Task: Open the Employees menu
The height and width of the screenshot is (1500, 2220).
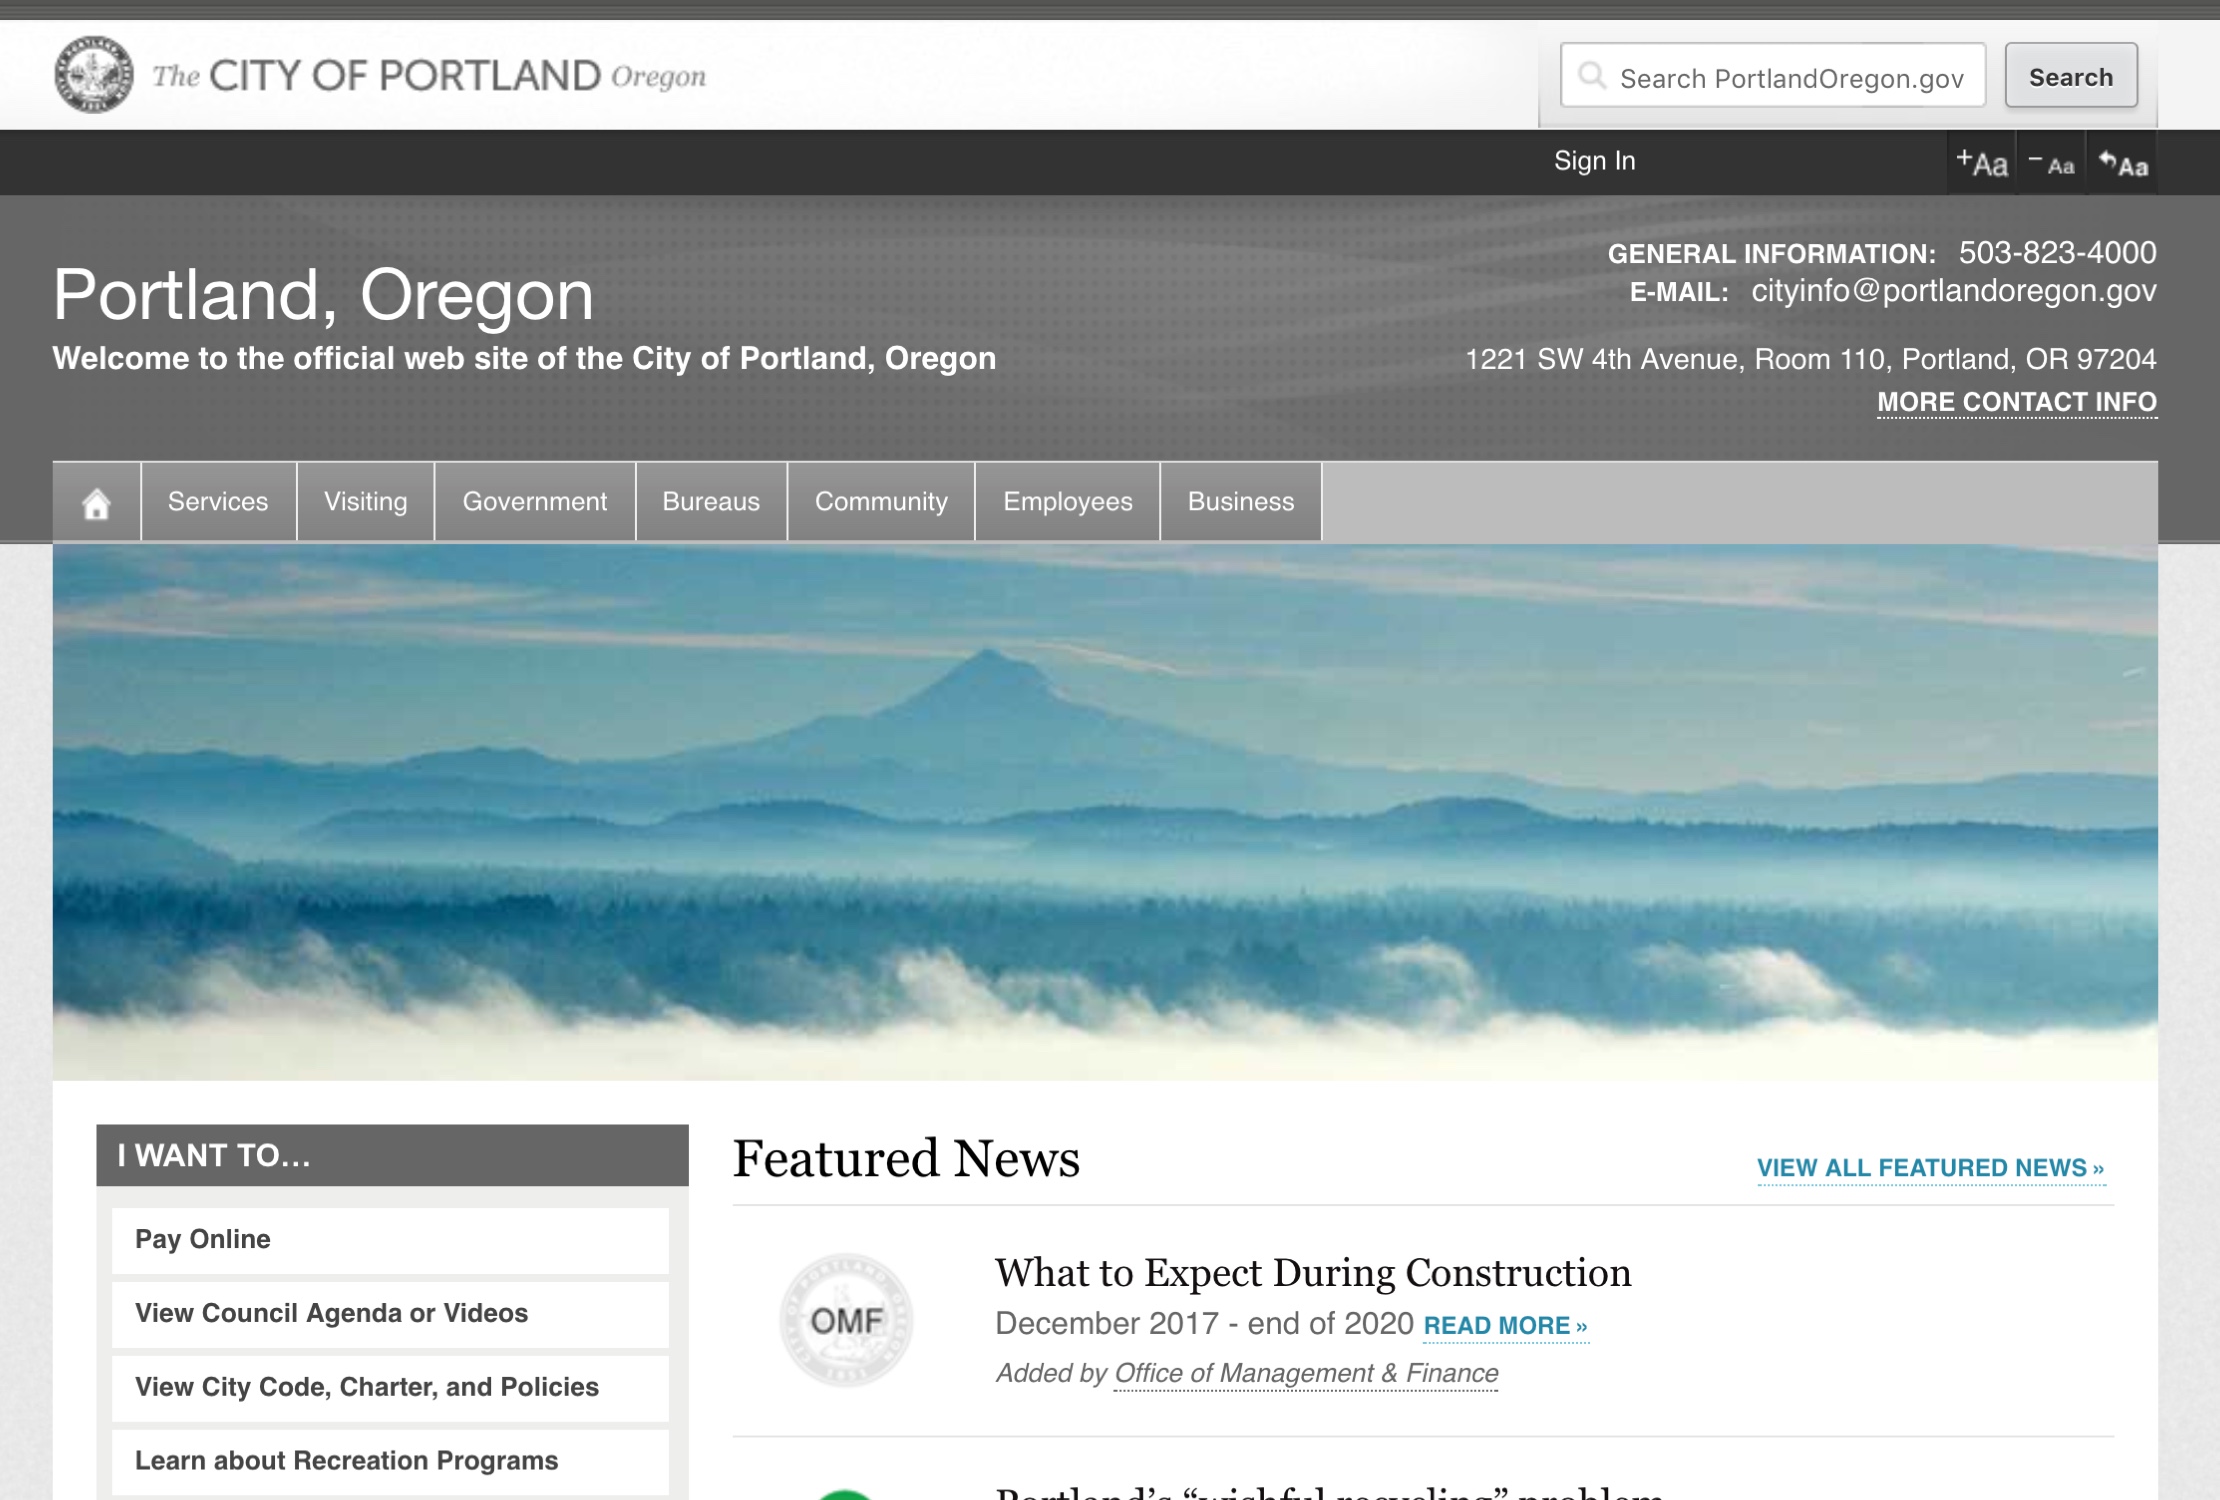Action: 1068,502
